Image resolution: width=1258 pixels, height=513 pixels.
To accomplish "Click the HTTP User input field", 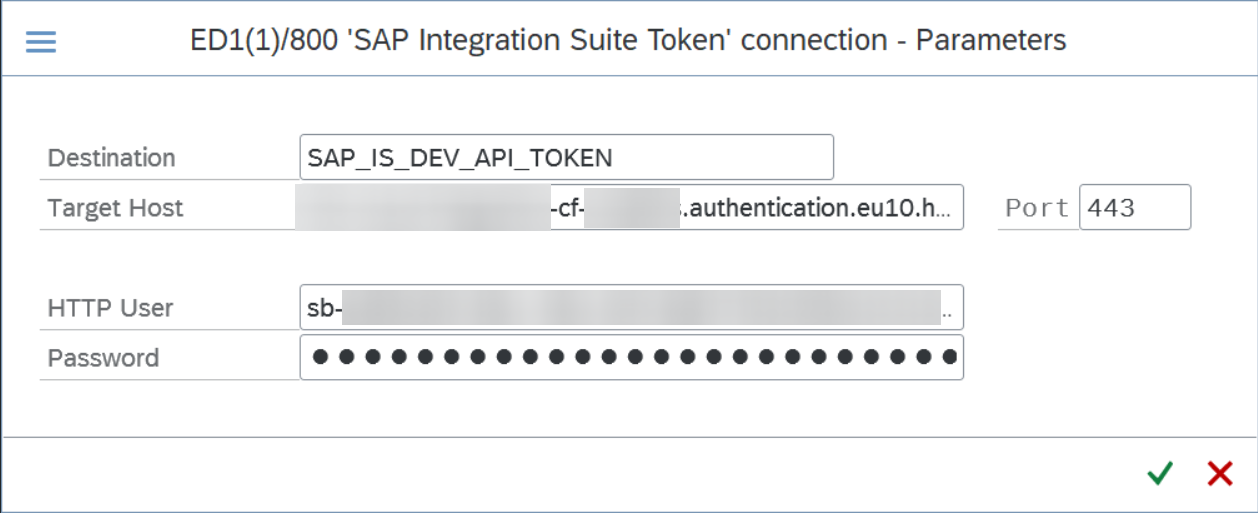I will pos(631,307).
